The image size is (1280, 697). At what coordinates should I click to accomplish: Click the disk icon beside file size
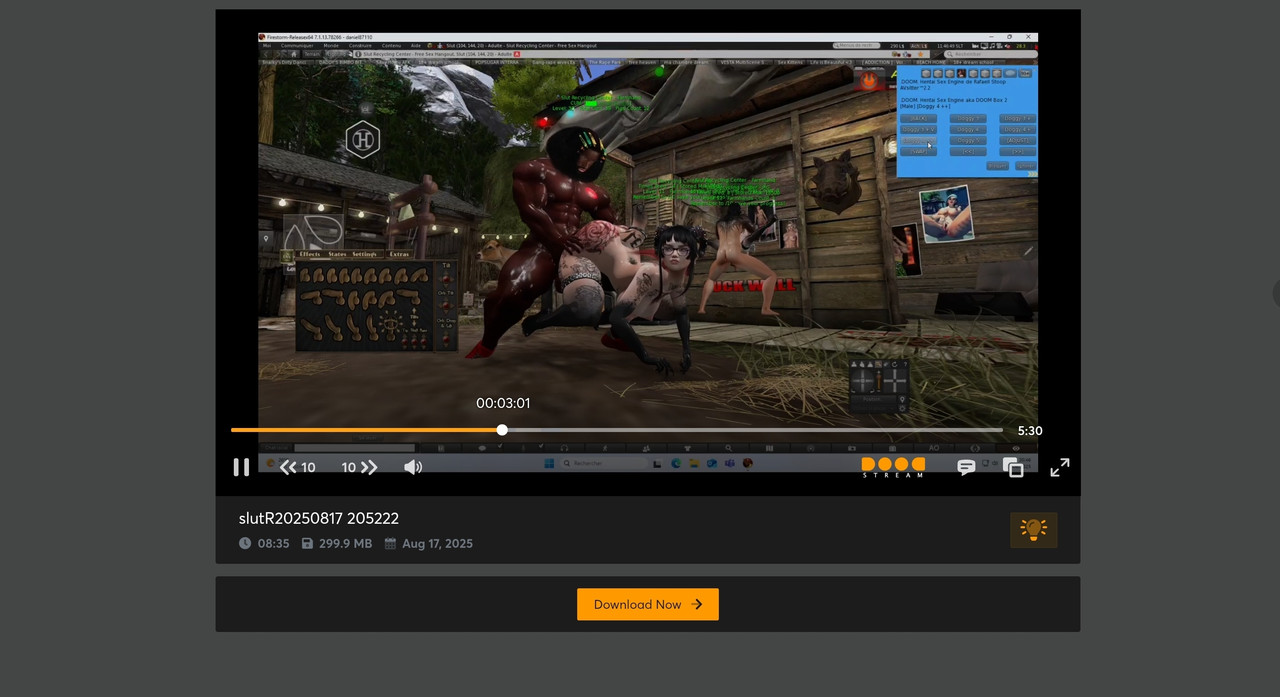(x=308, y=543)
